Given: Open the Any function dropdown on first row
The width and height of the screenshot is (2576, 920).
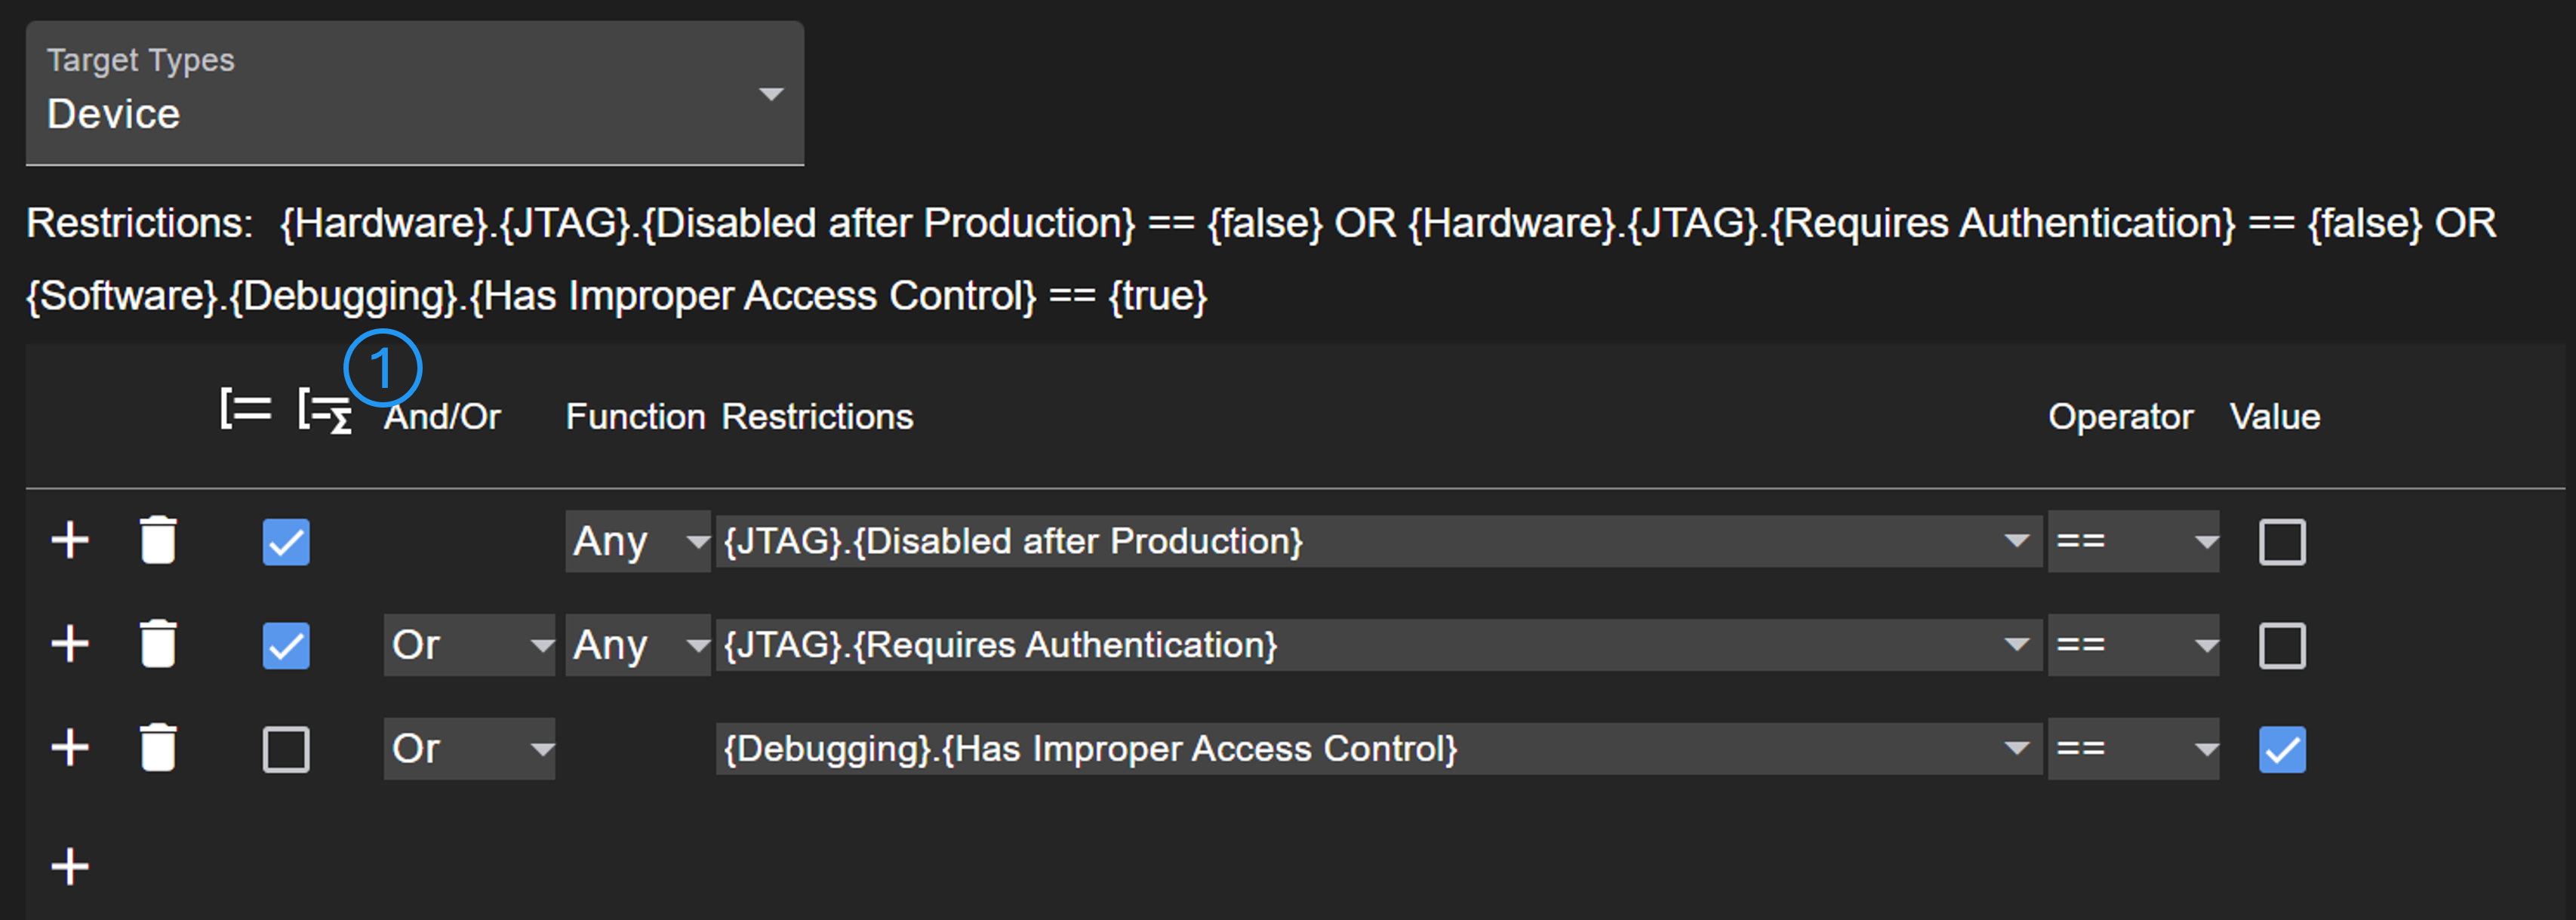Looking at the screenshot, I should pos(637,542).
